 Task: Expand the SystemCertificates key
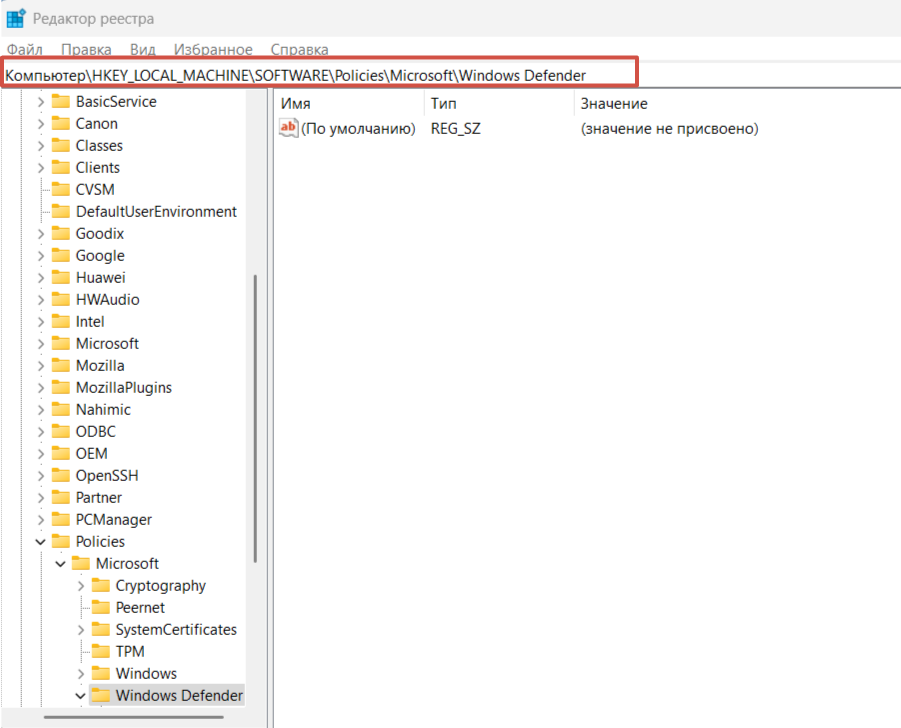(x=80, y=630)
